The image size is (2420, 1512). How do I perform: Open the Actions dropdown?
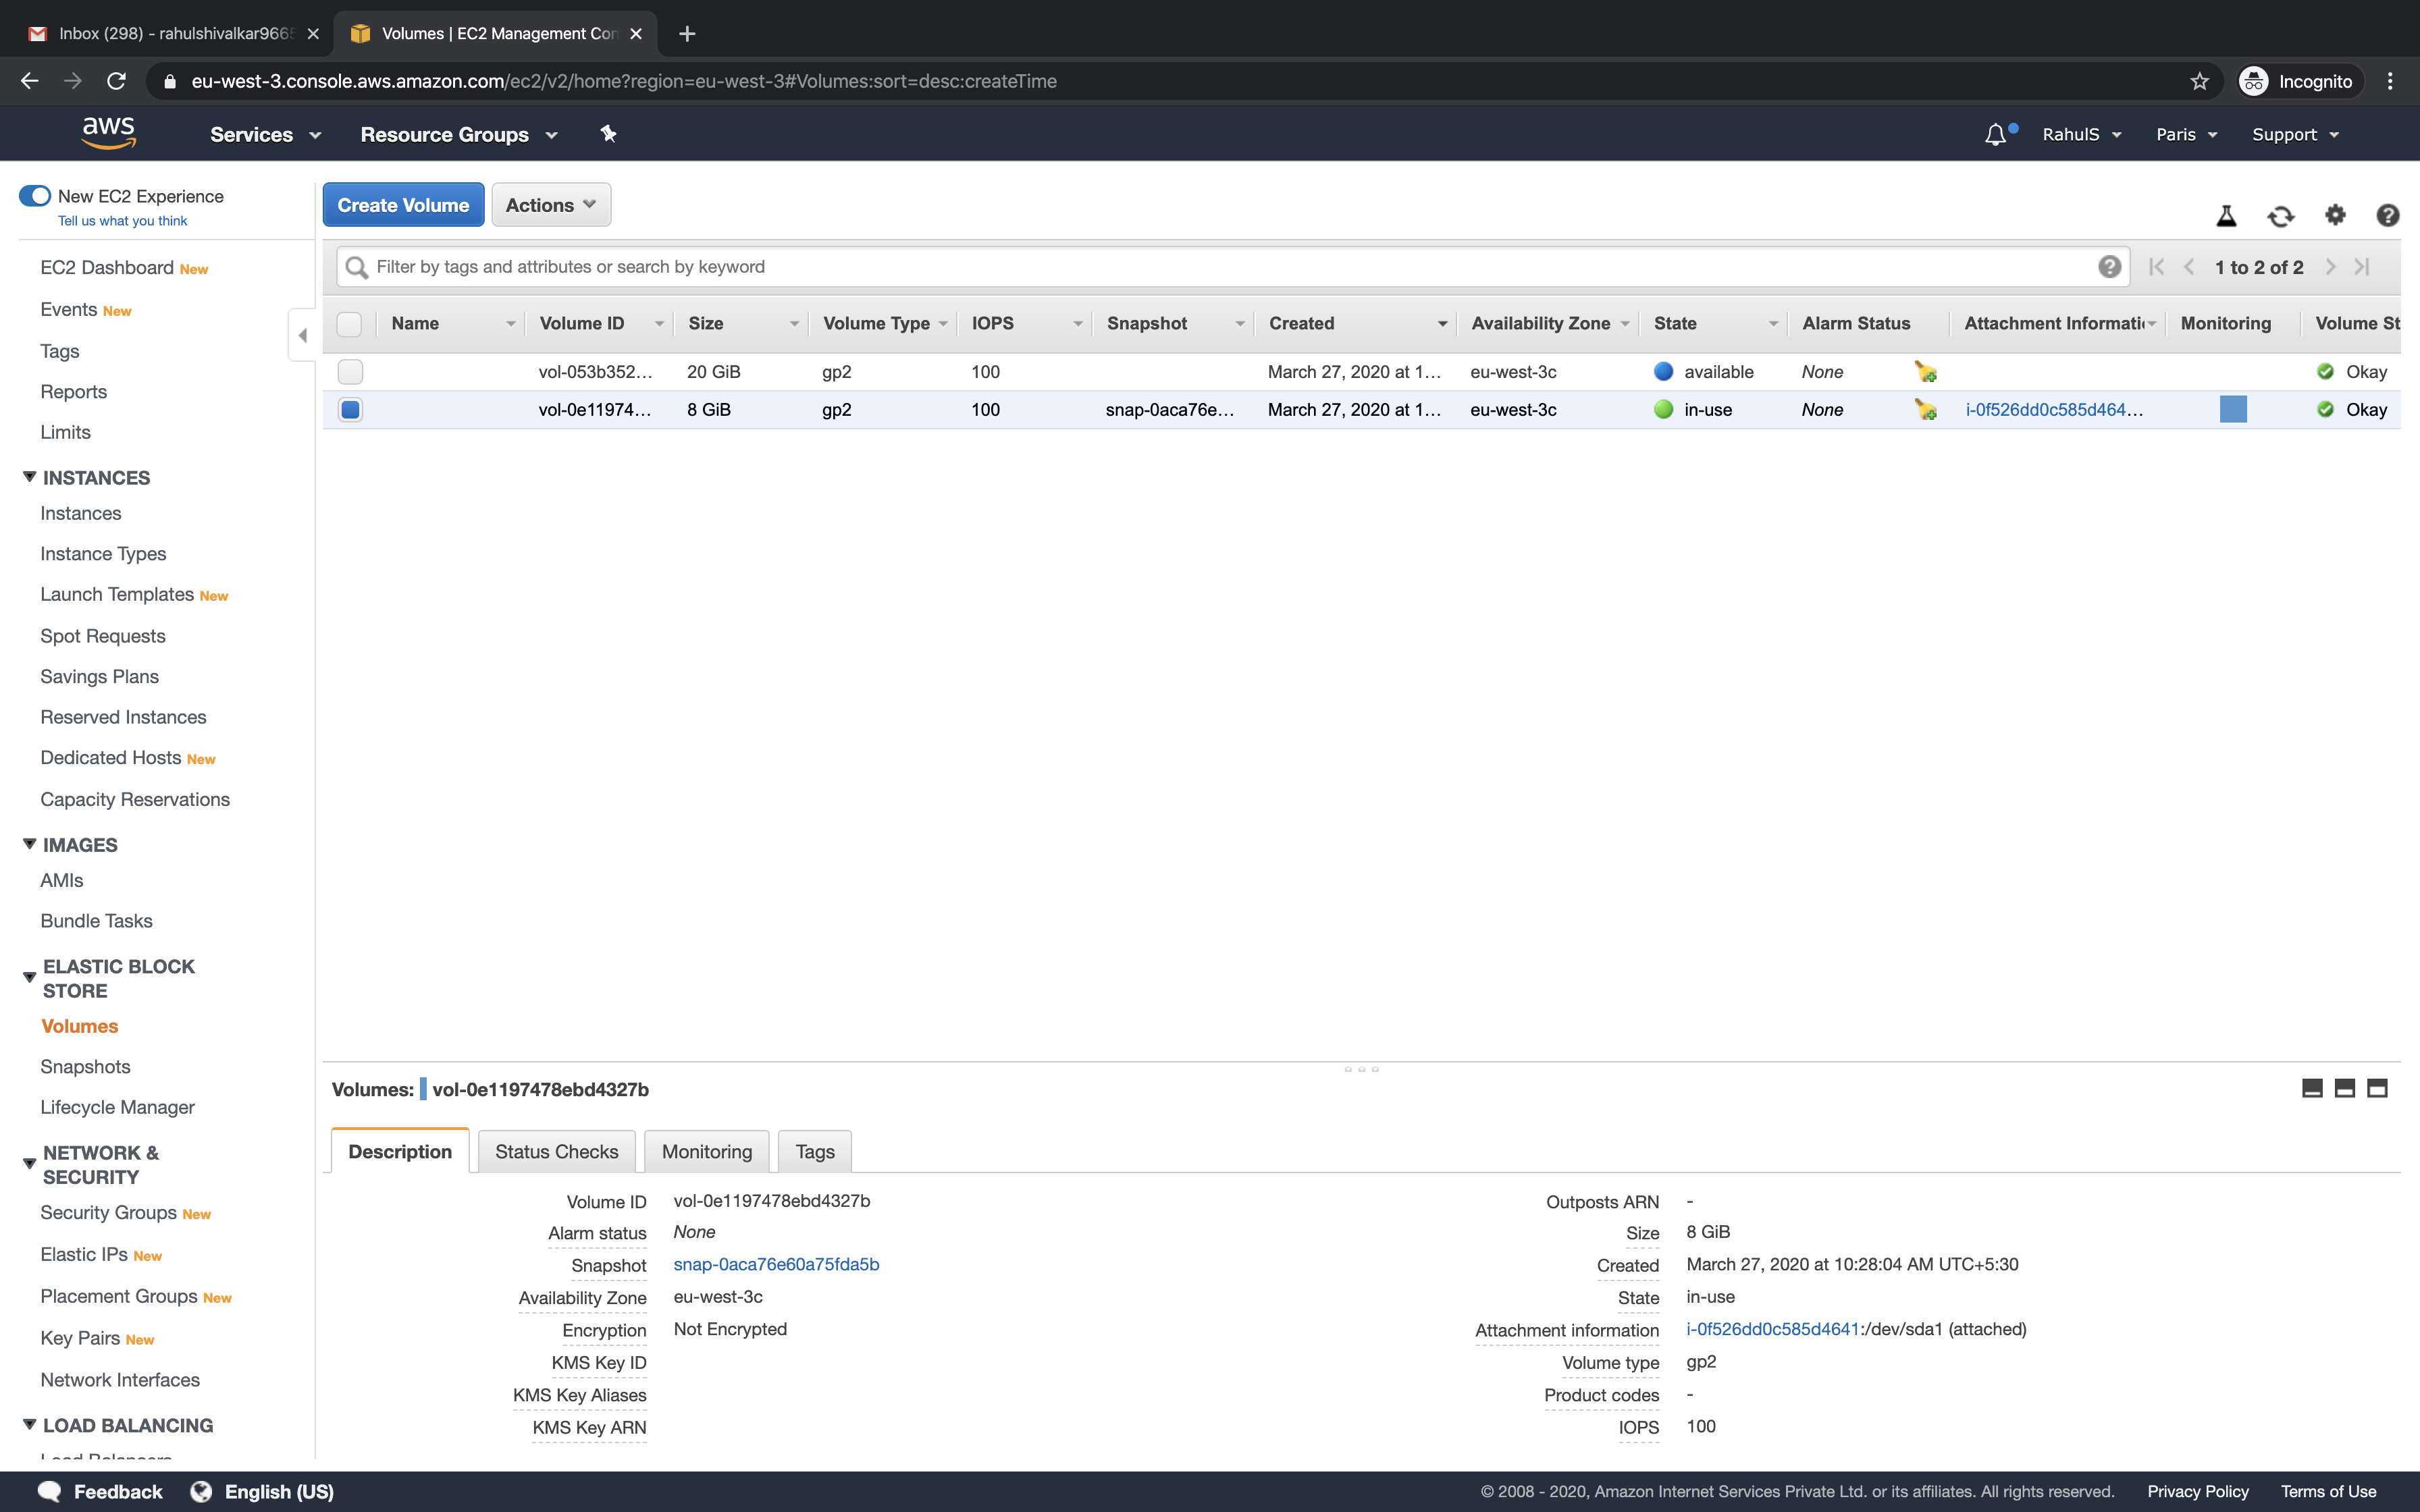550,204
